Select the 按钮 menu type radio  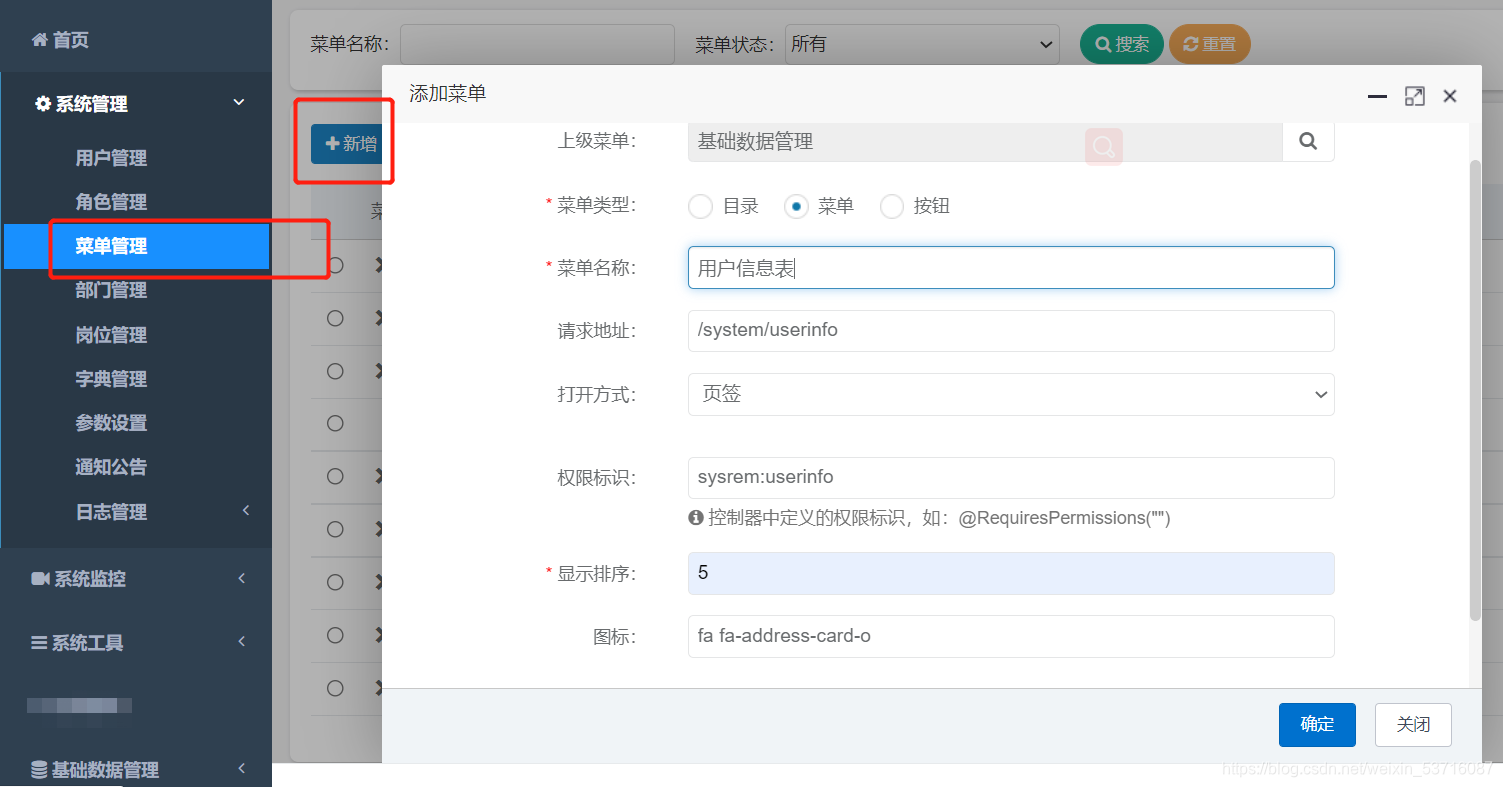coord(891,206)
